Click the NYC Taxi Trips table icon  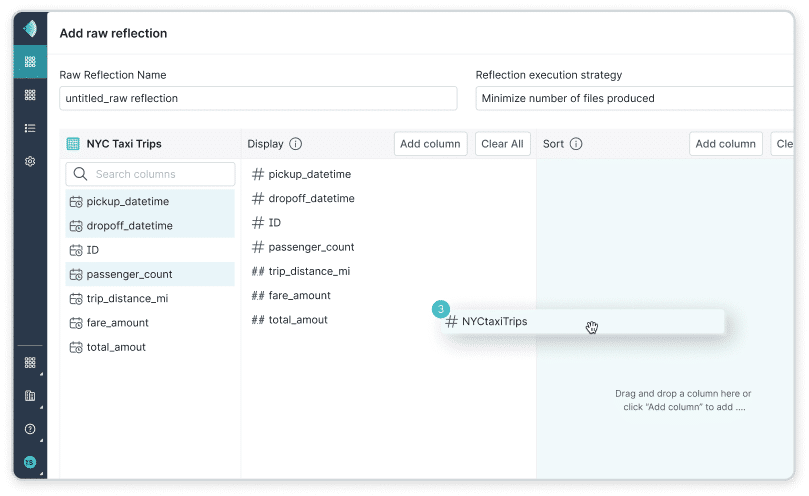click(73, 144)
